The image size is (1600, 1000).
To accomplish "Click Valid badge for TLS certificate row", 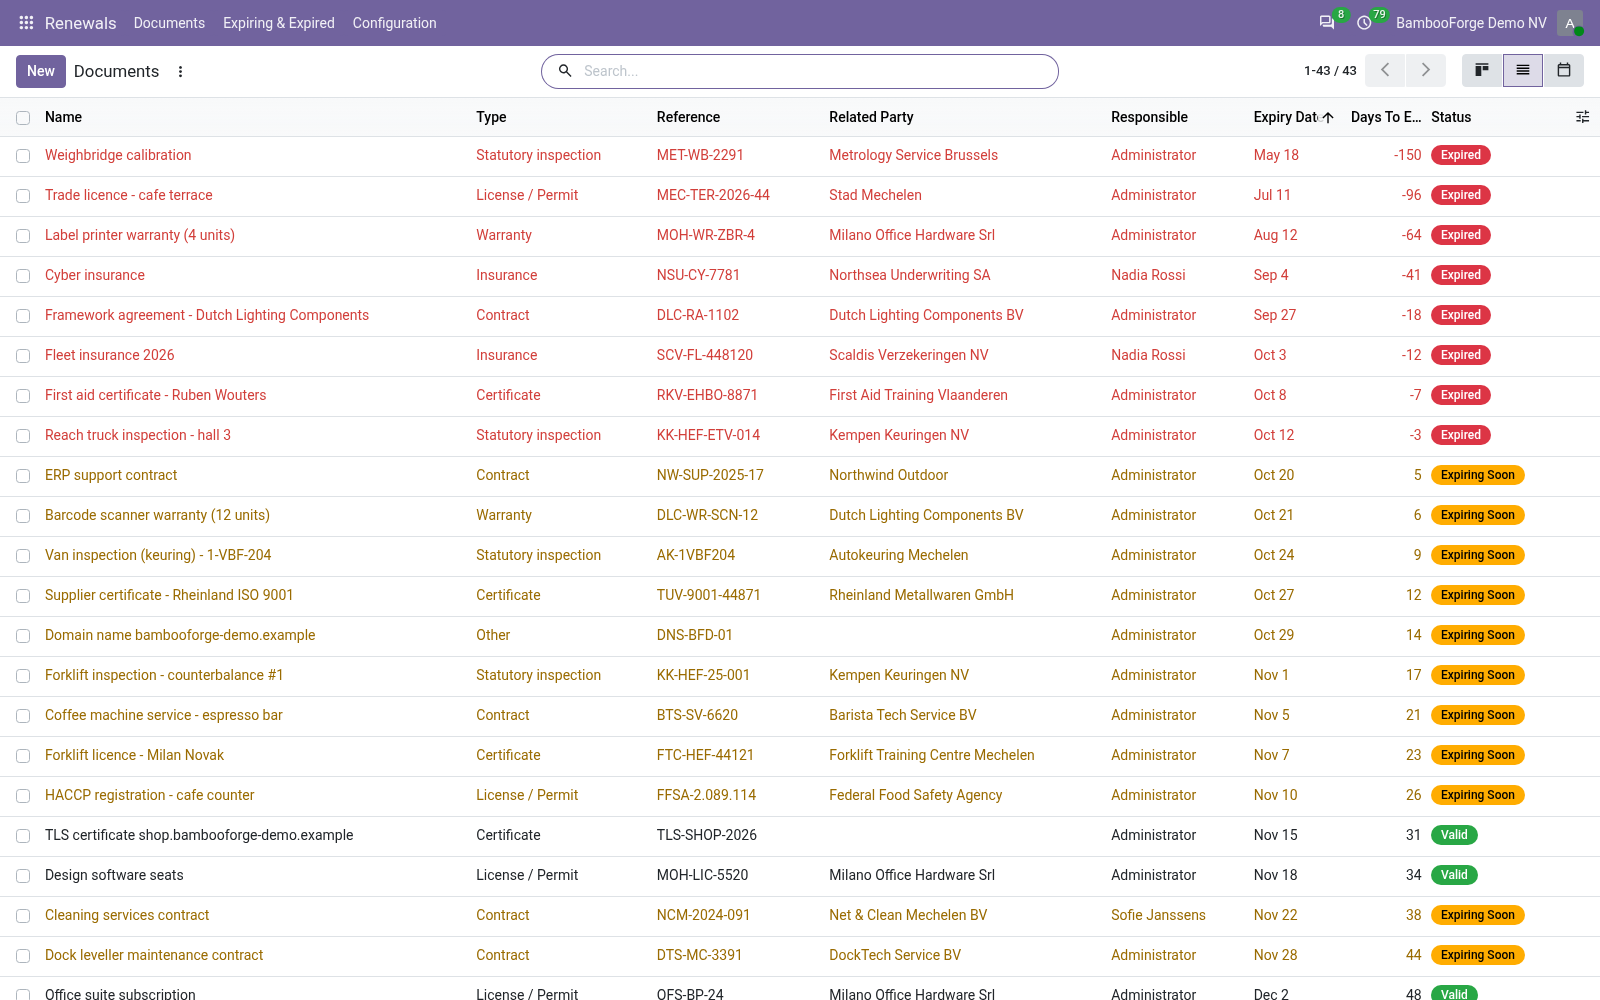I will pyautogui.click(x=1454, y=835).
